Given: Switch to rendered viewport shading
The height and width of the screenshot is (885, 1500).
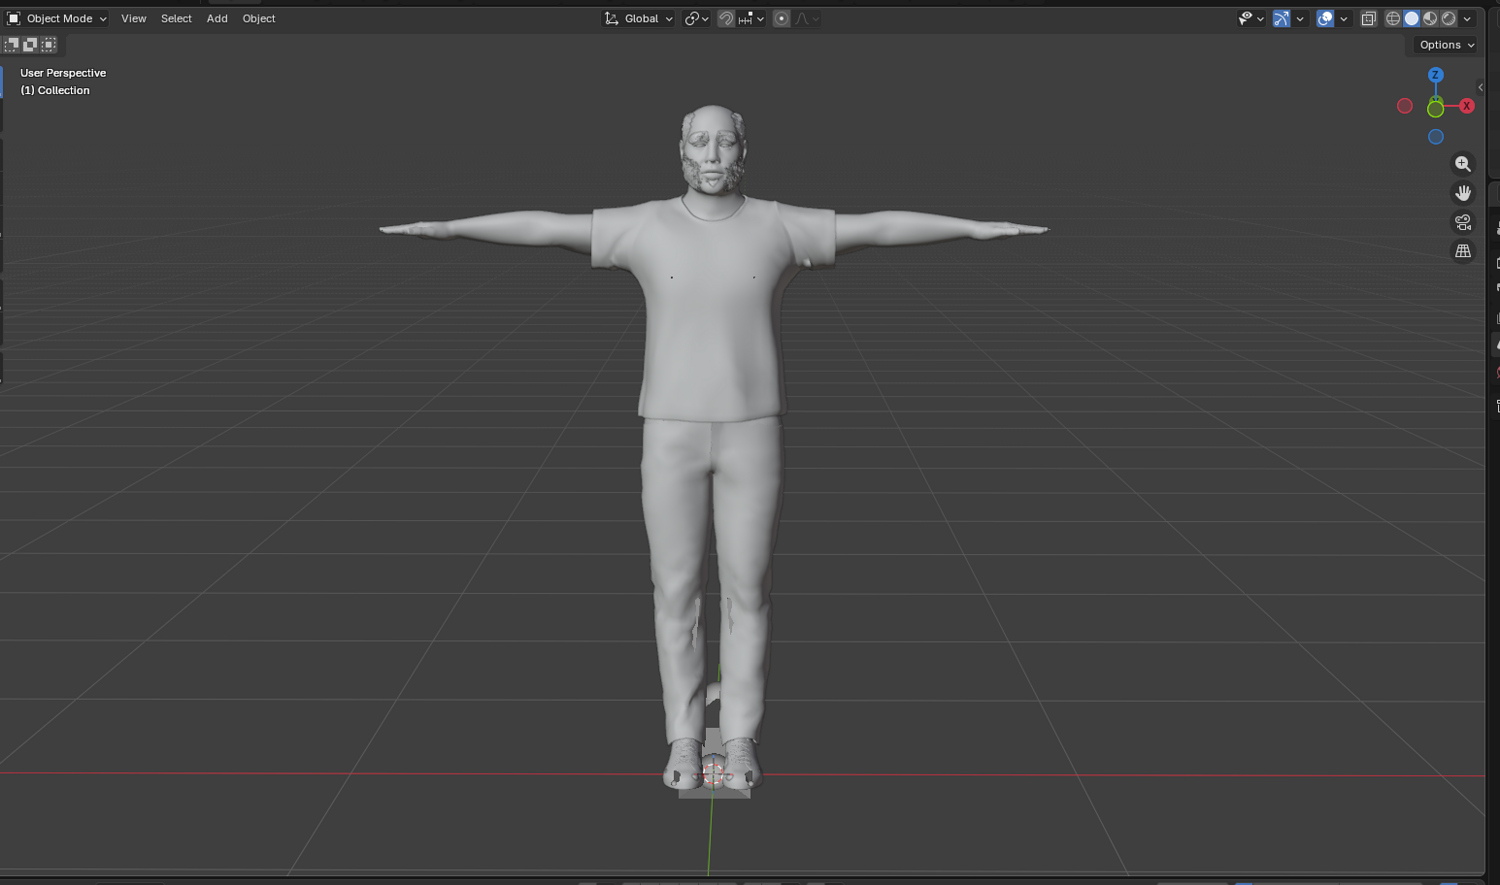Looking at the screenshot, I should point(1448,18).
